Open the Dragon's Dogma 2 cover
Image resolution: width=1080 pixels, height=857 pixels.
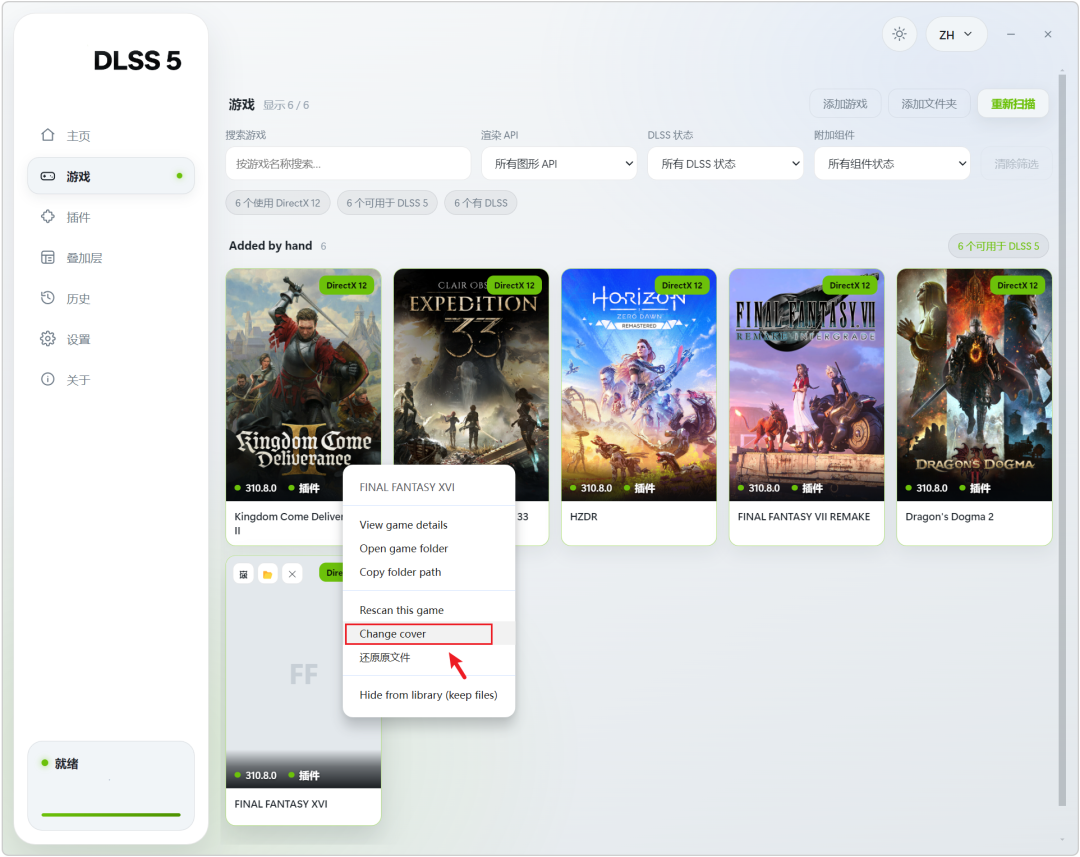click(975, 384)
